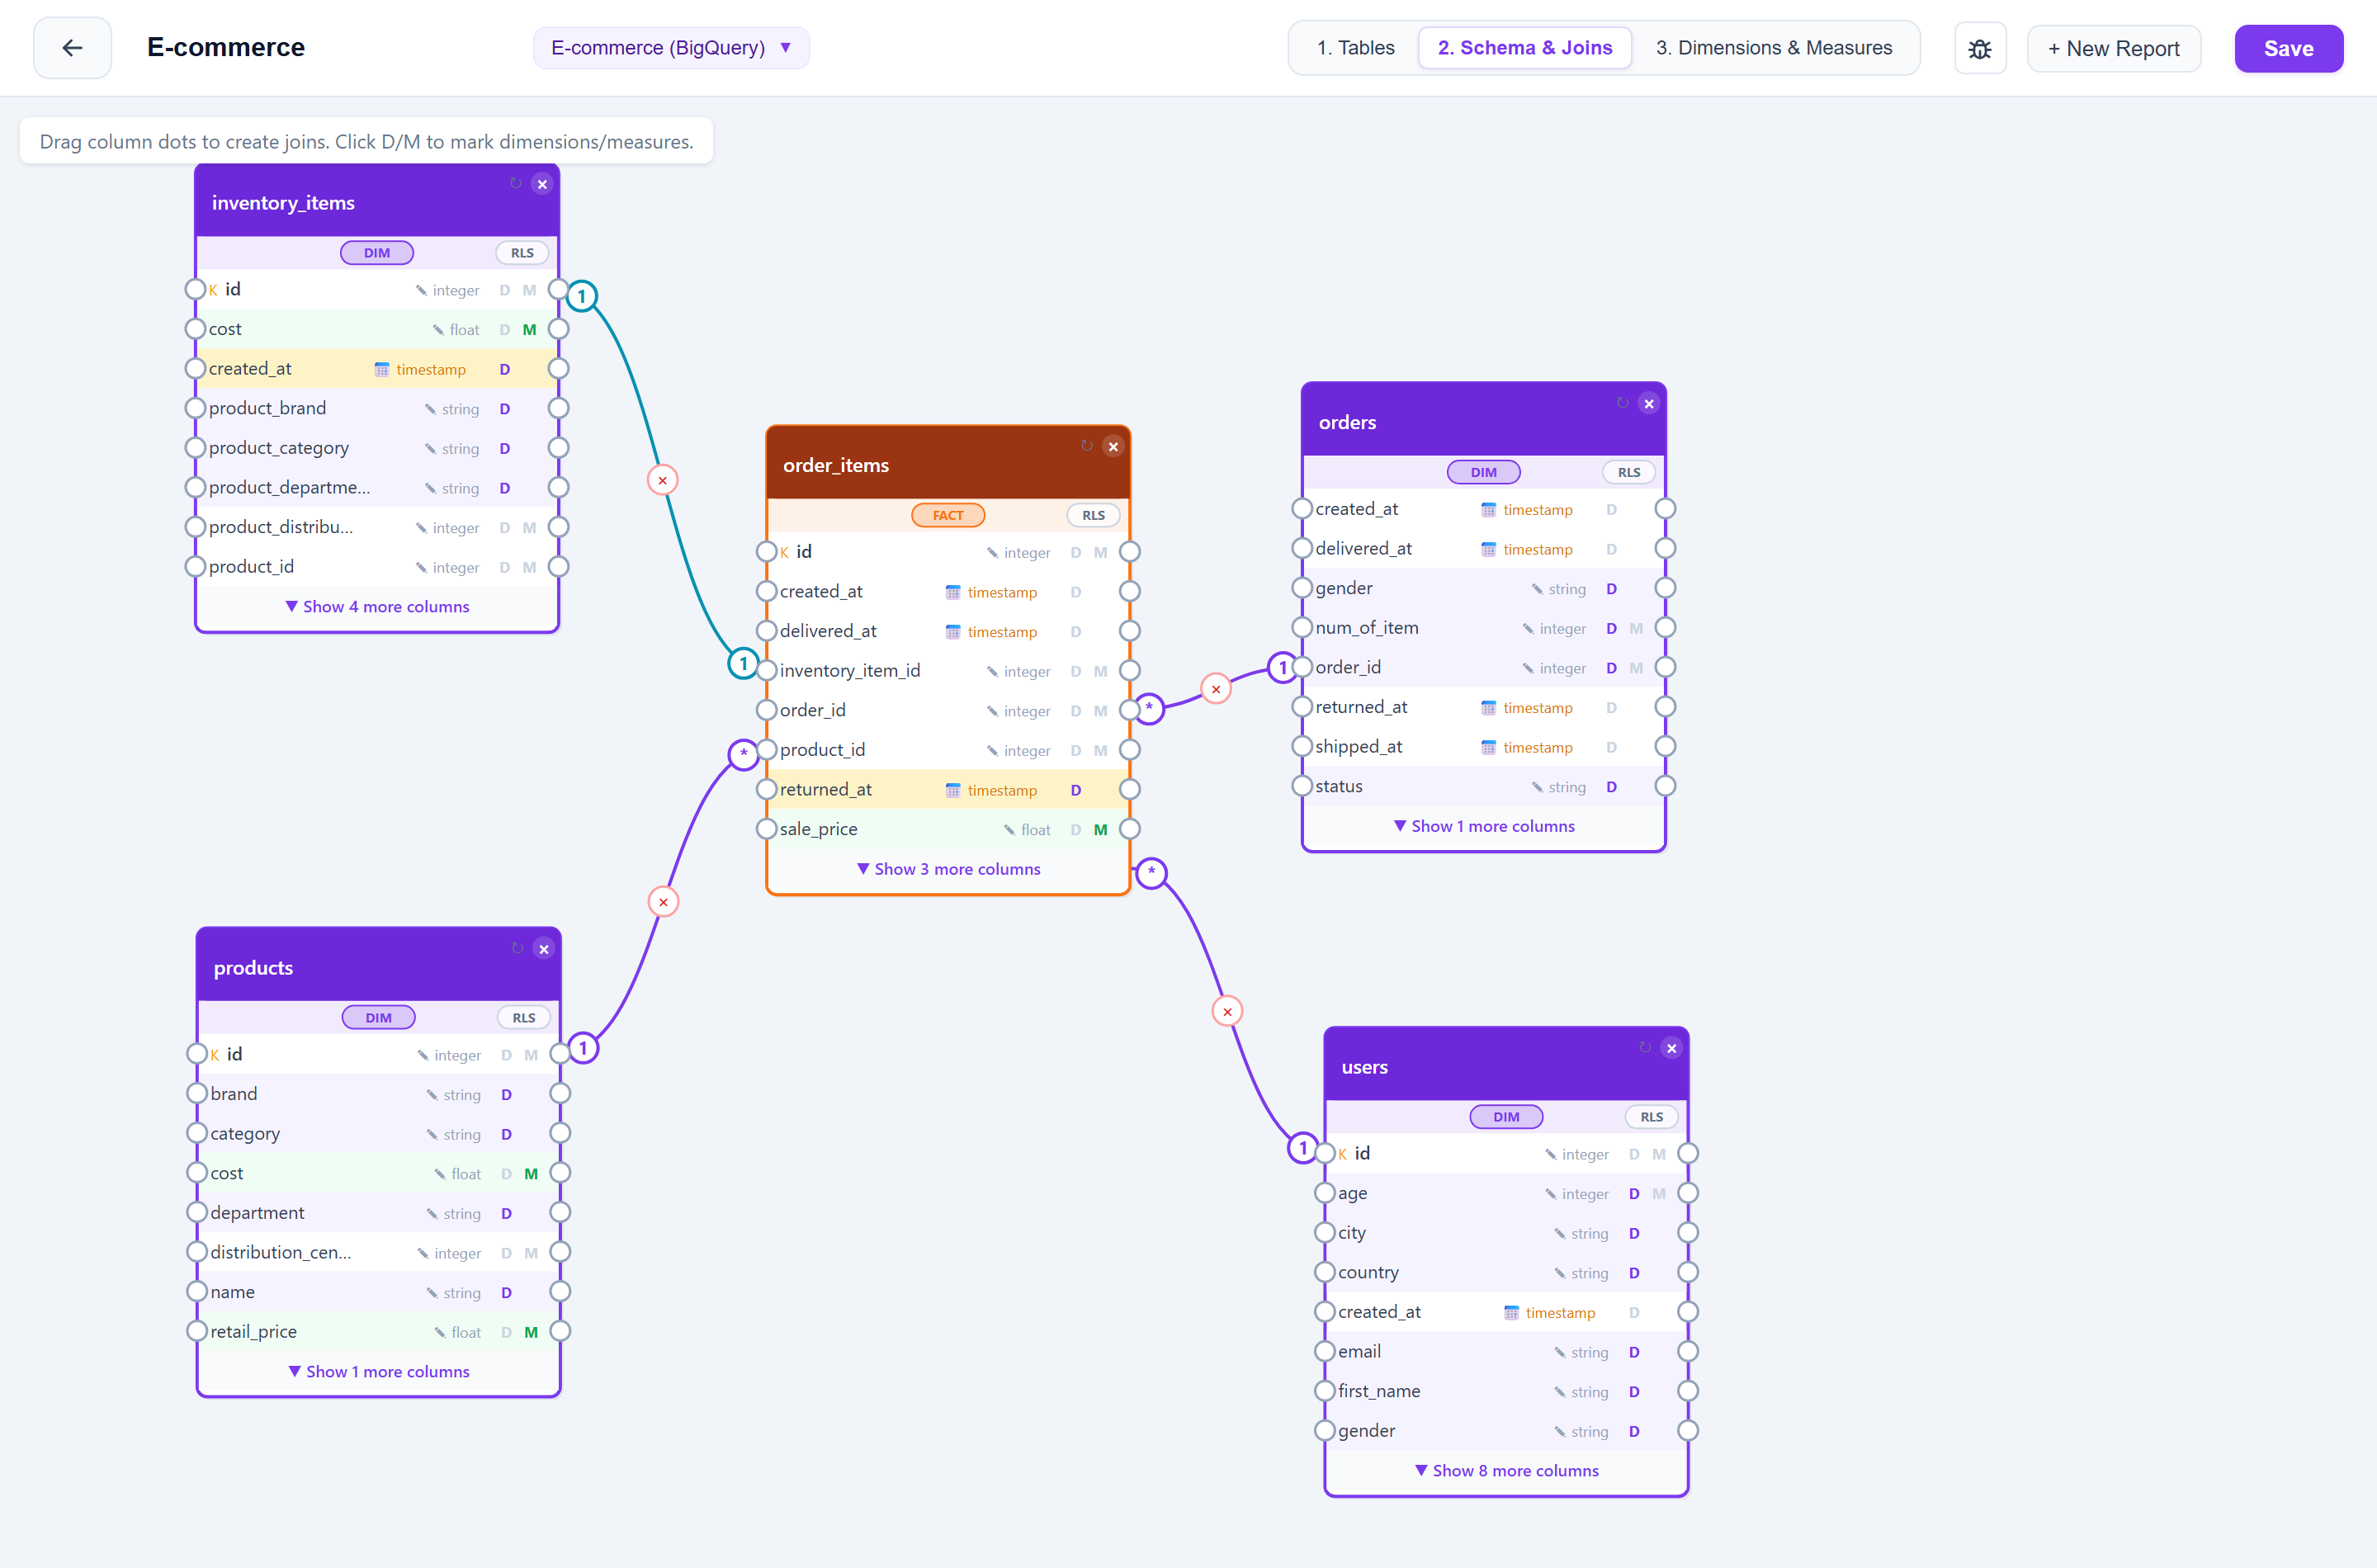
Task: Expand Show 3 more columns in order_items
Action: (x=948, y=869)
